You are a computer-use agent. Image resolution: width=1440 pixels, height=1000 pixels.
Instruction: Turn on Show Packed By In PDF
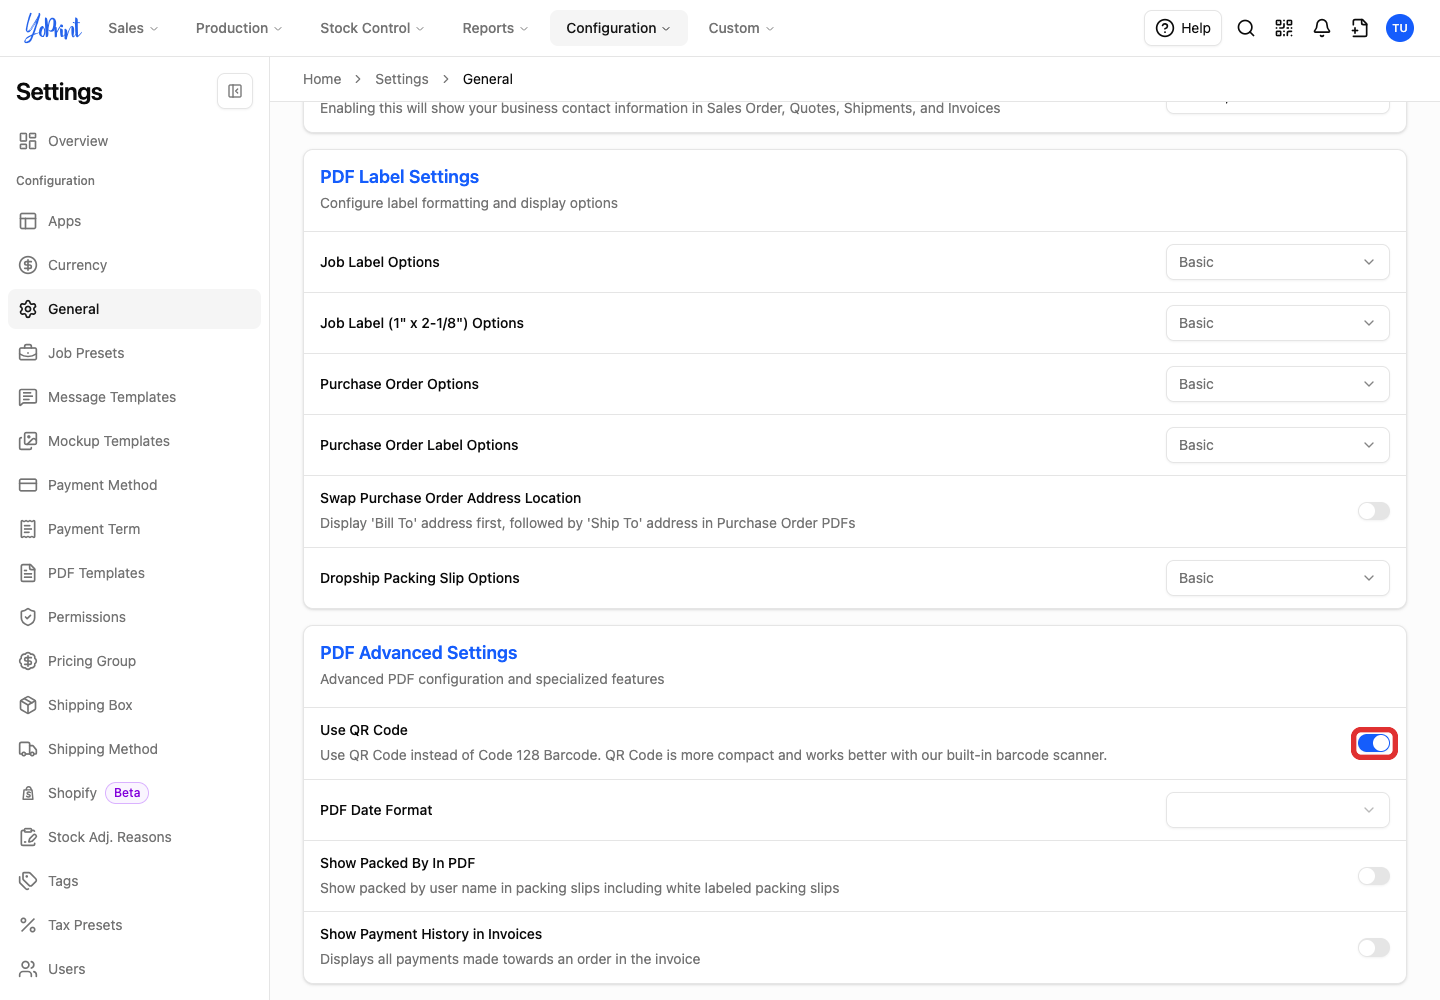pos(1374,876)
